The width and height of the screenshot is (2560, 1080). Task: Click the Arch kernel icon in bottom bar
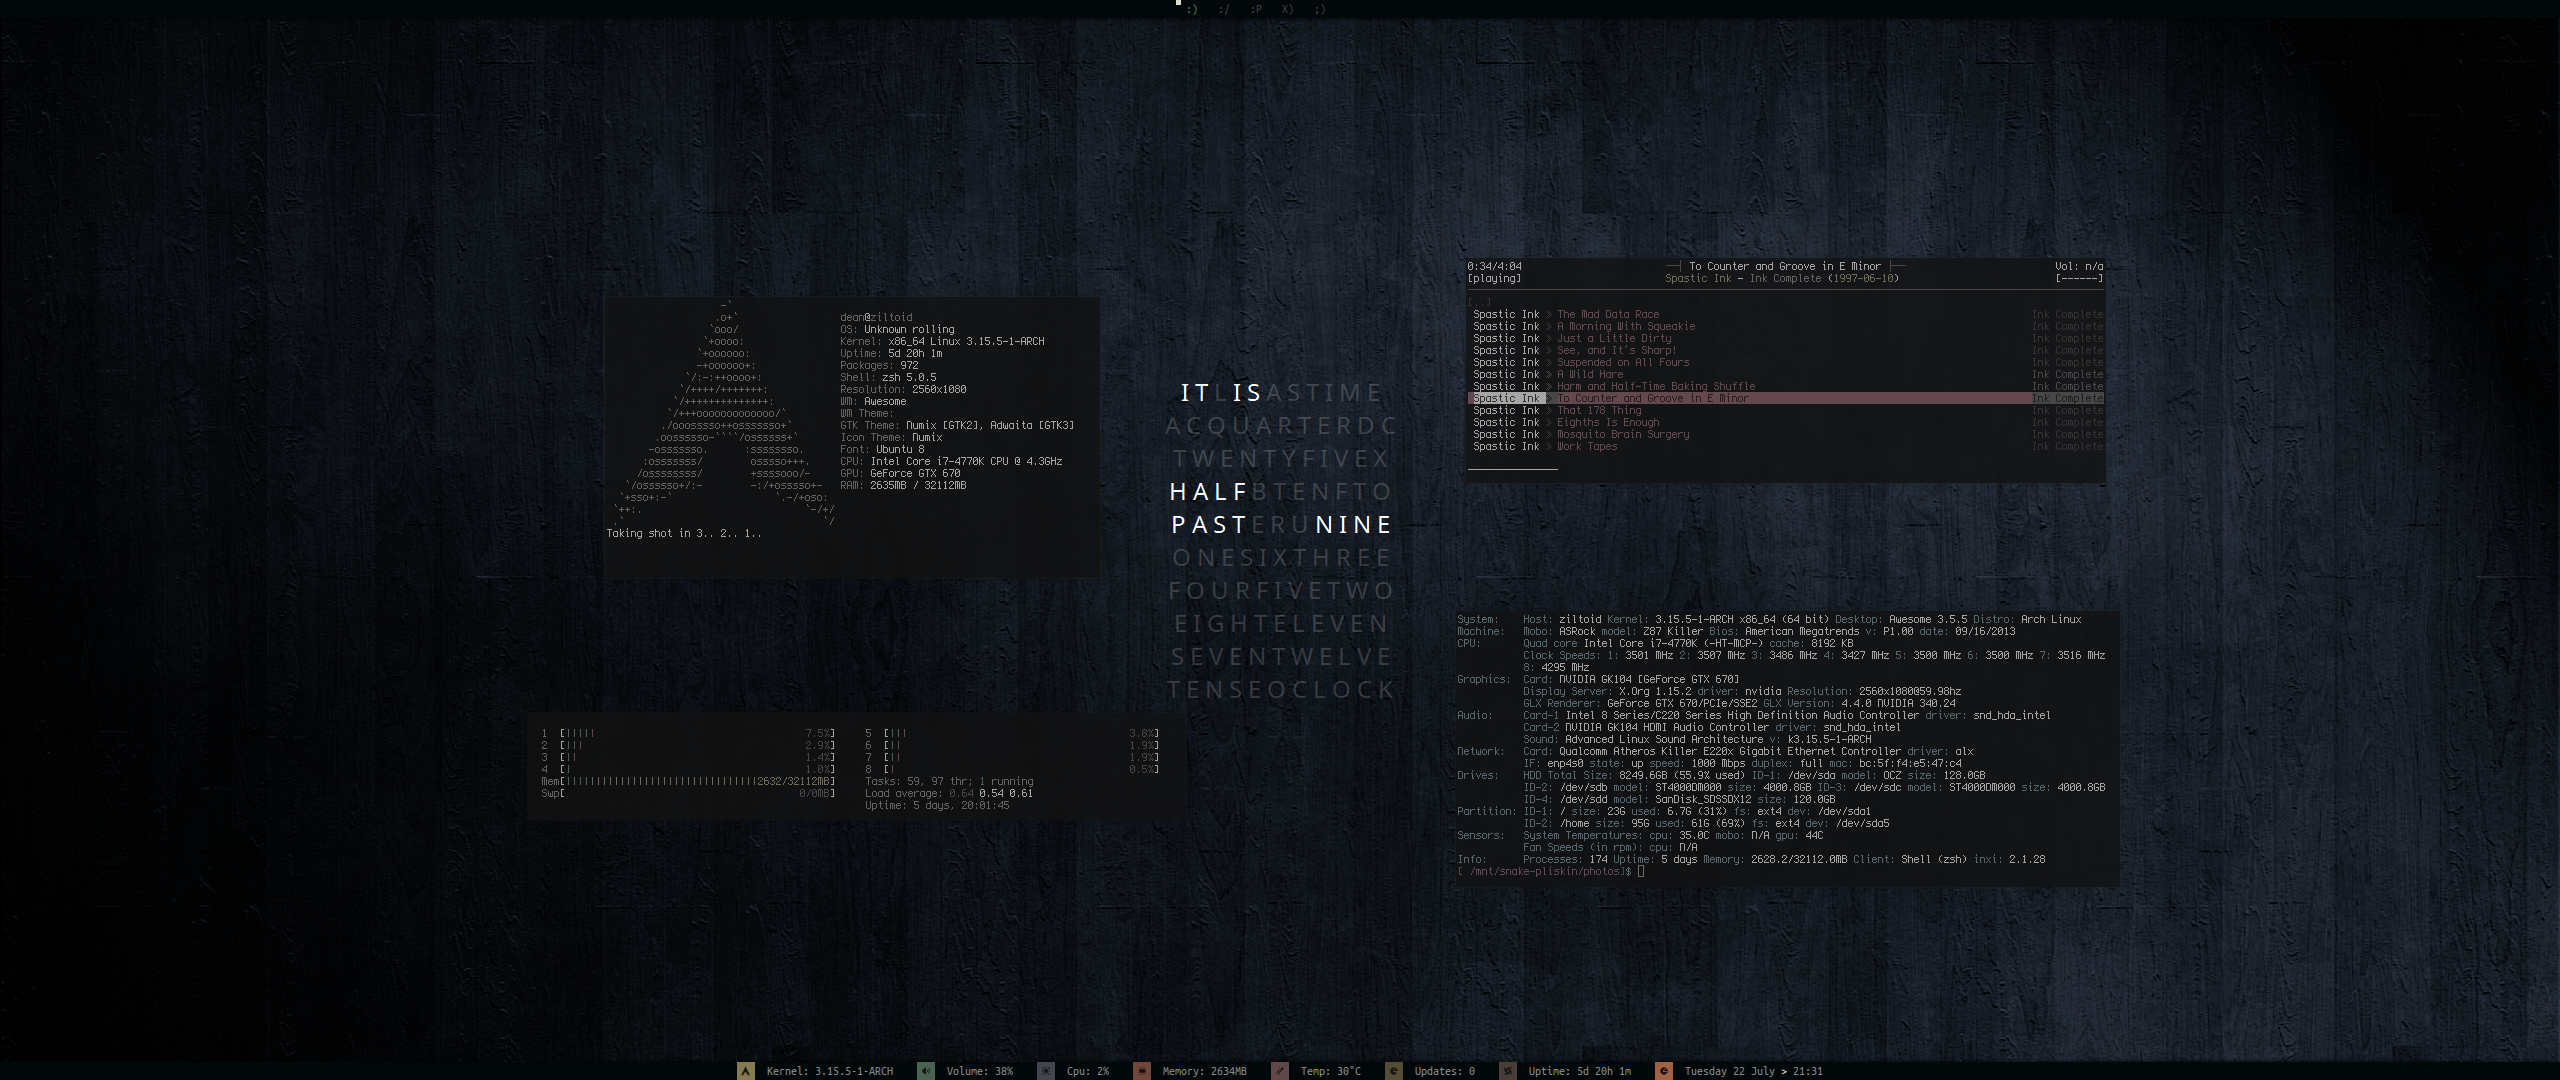746,1070
